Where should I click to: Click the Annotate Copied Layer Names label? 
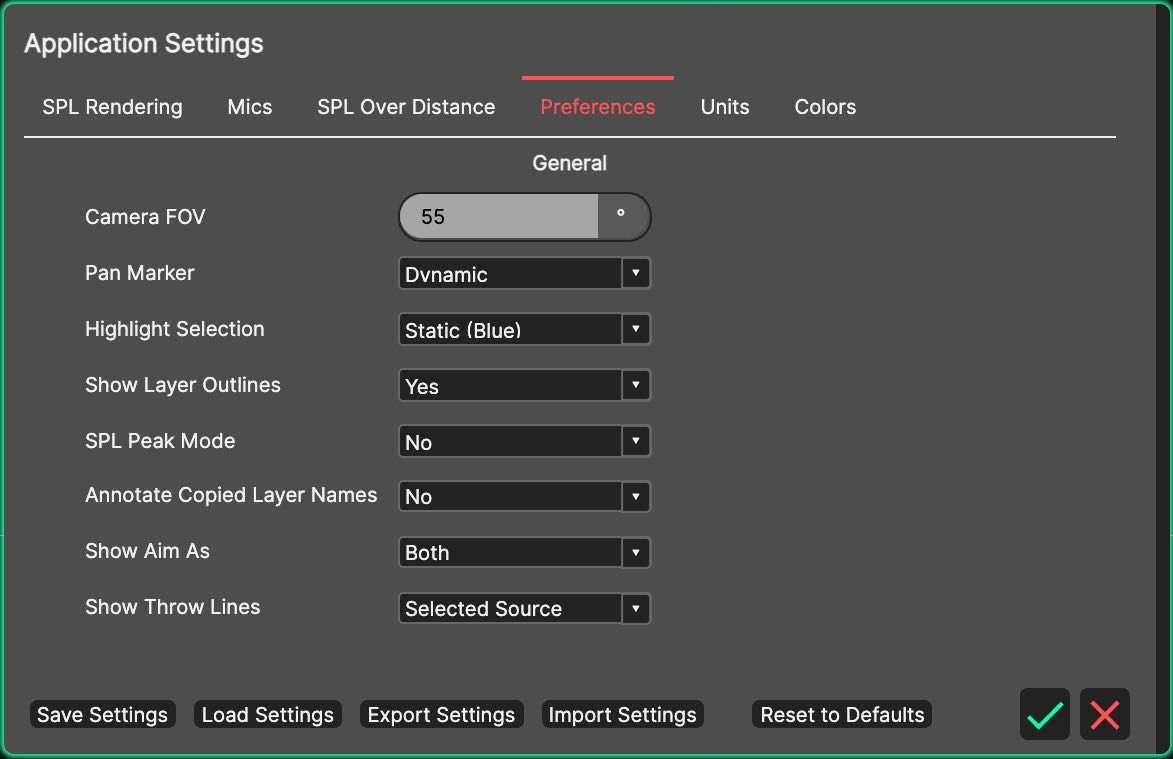point(231,495)
